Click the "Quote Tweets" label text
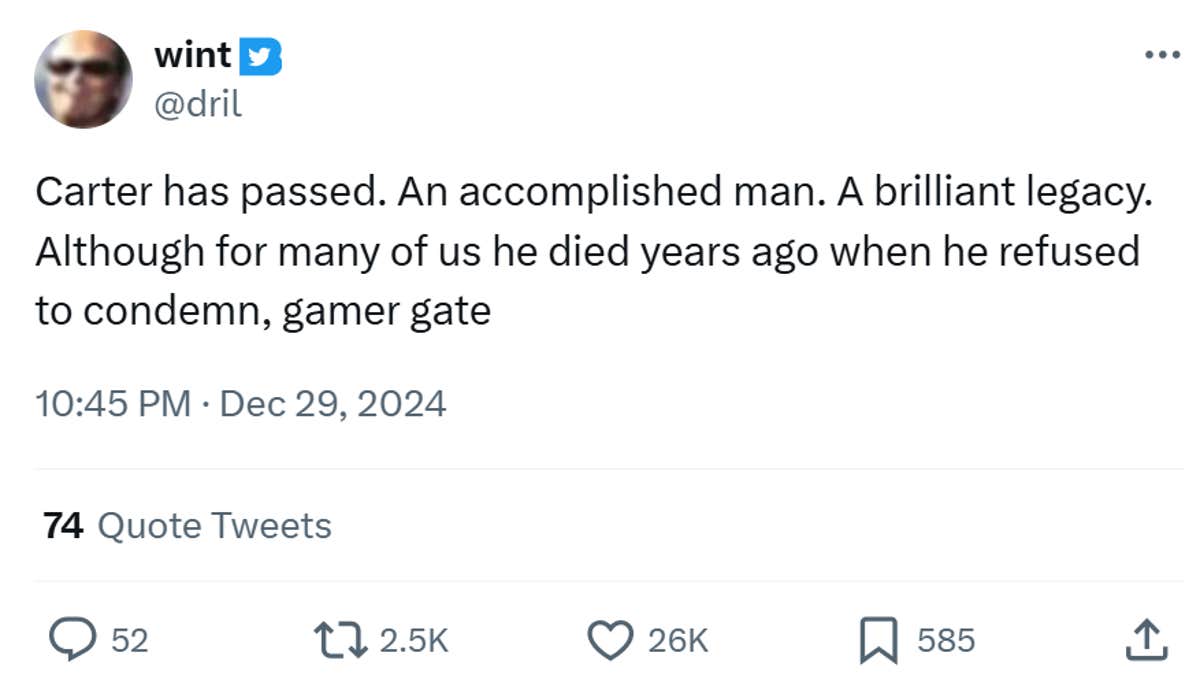Screen dimensions: 1200x686 (x=214, y=525)
